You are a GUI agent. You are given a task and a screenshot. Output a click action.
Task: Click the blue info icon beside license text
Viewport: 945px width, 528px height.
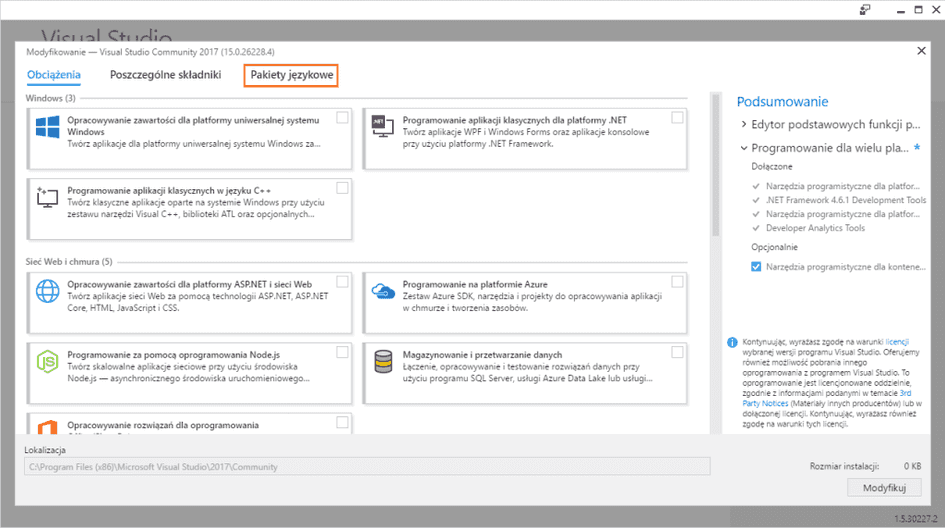click(732, 341)
